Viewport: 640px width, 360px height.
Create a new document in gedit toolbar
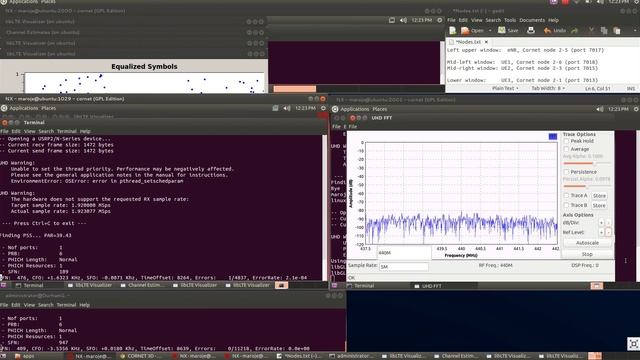(453, 30)
